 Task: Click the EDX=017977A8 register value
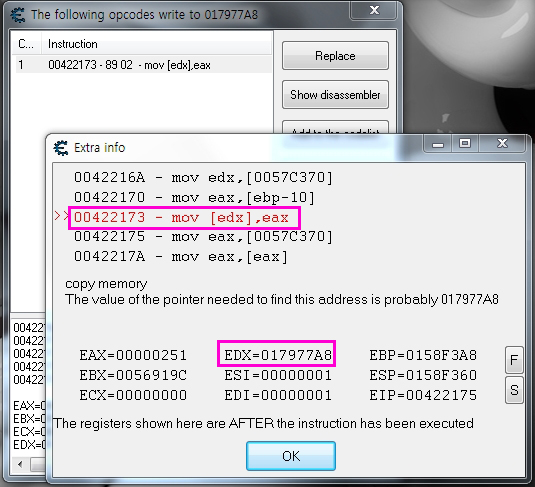[278, 355]
